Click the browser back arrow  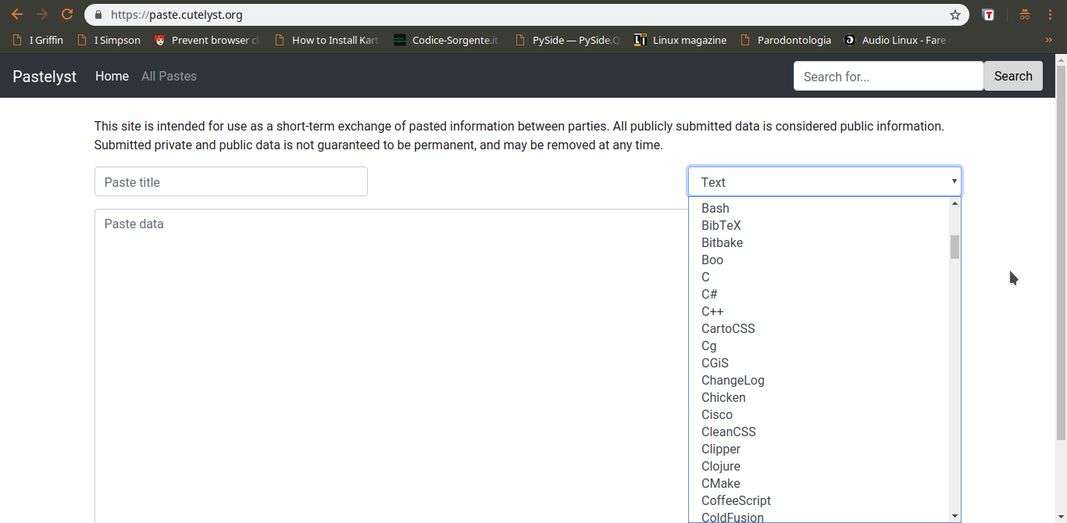coord(16,15)
